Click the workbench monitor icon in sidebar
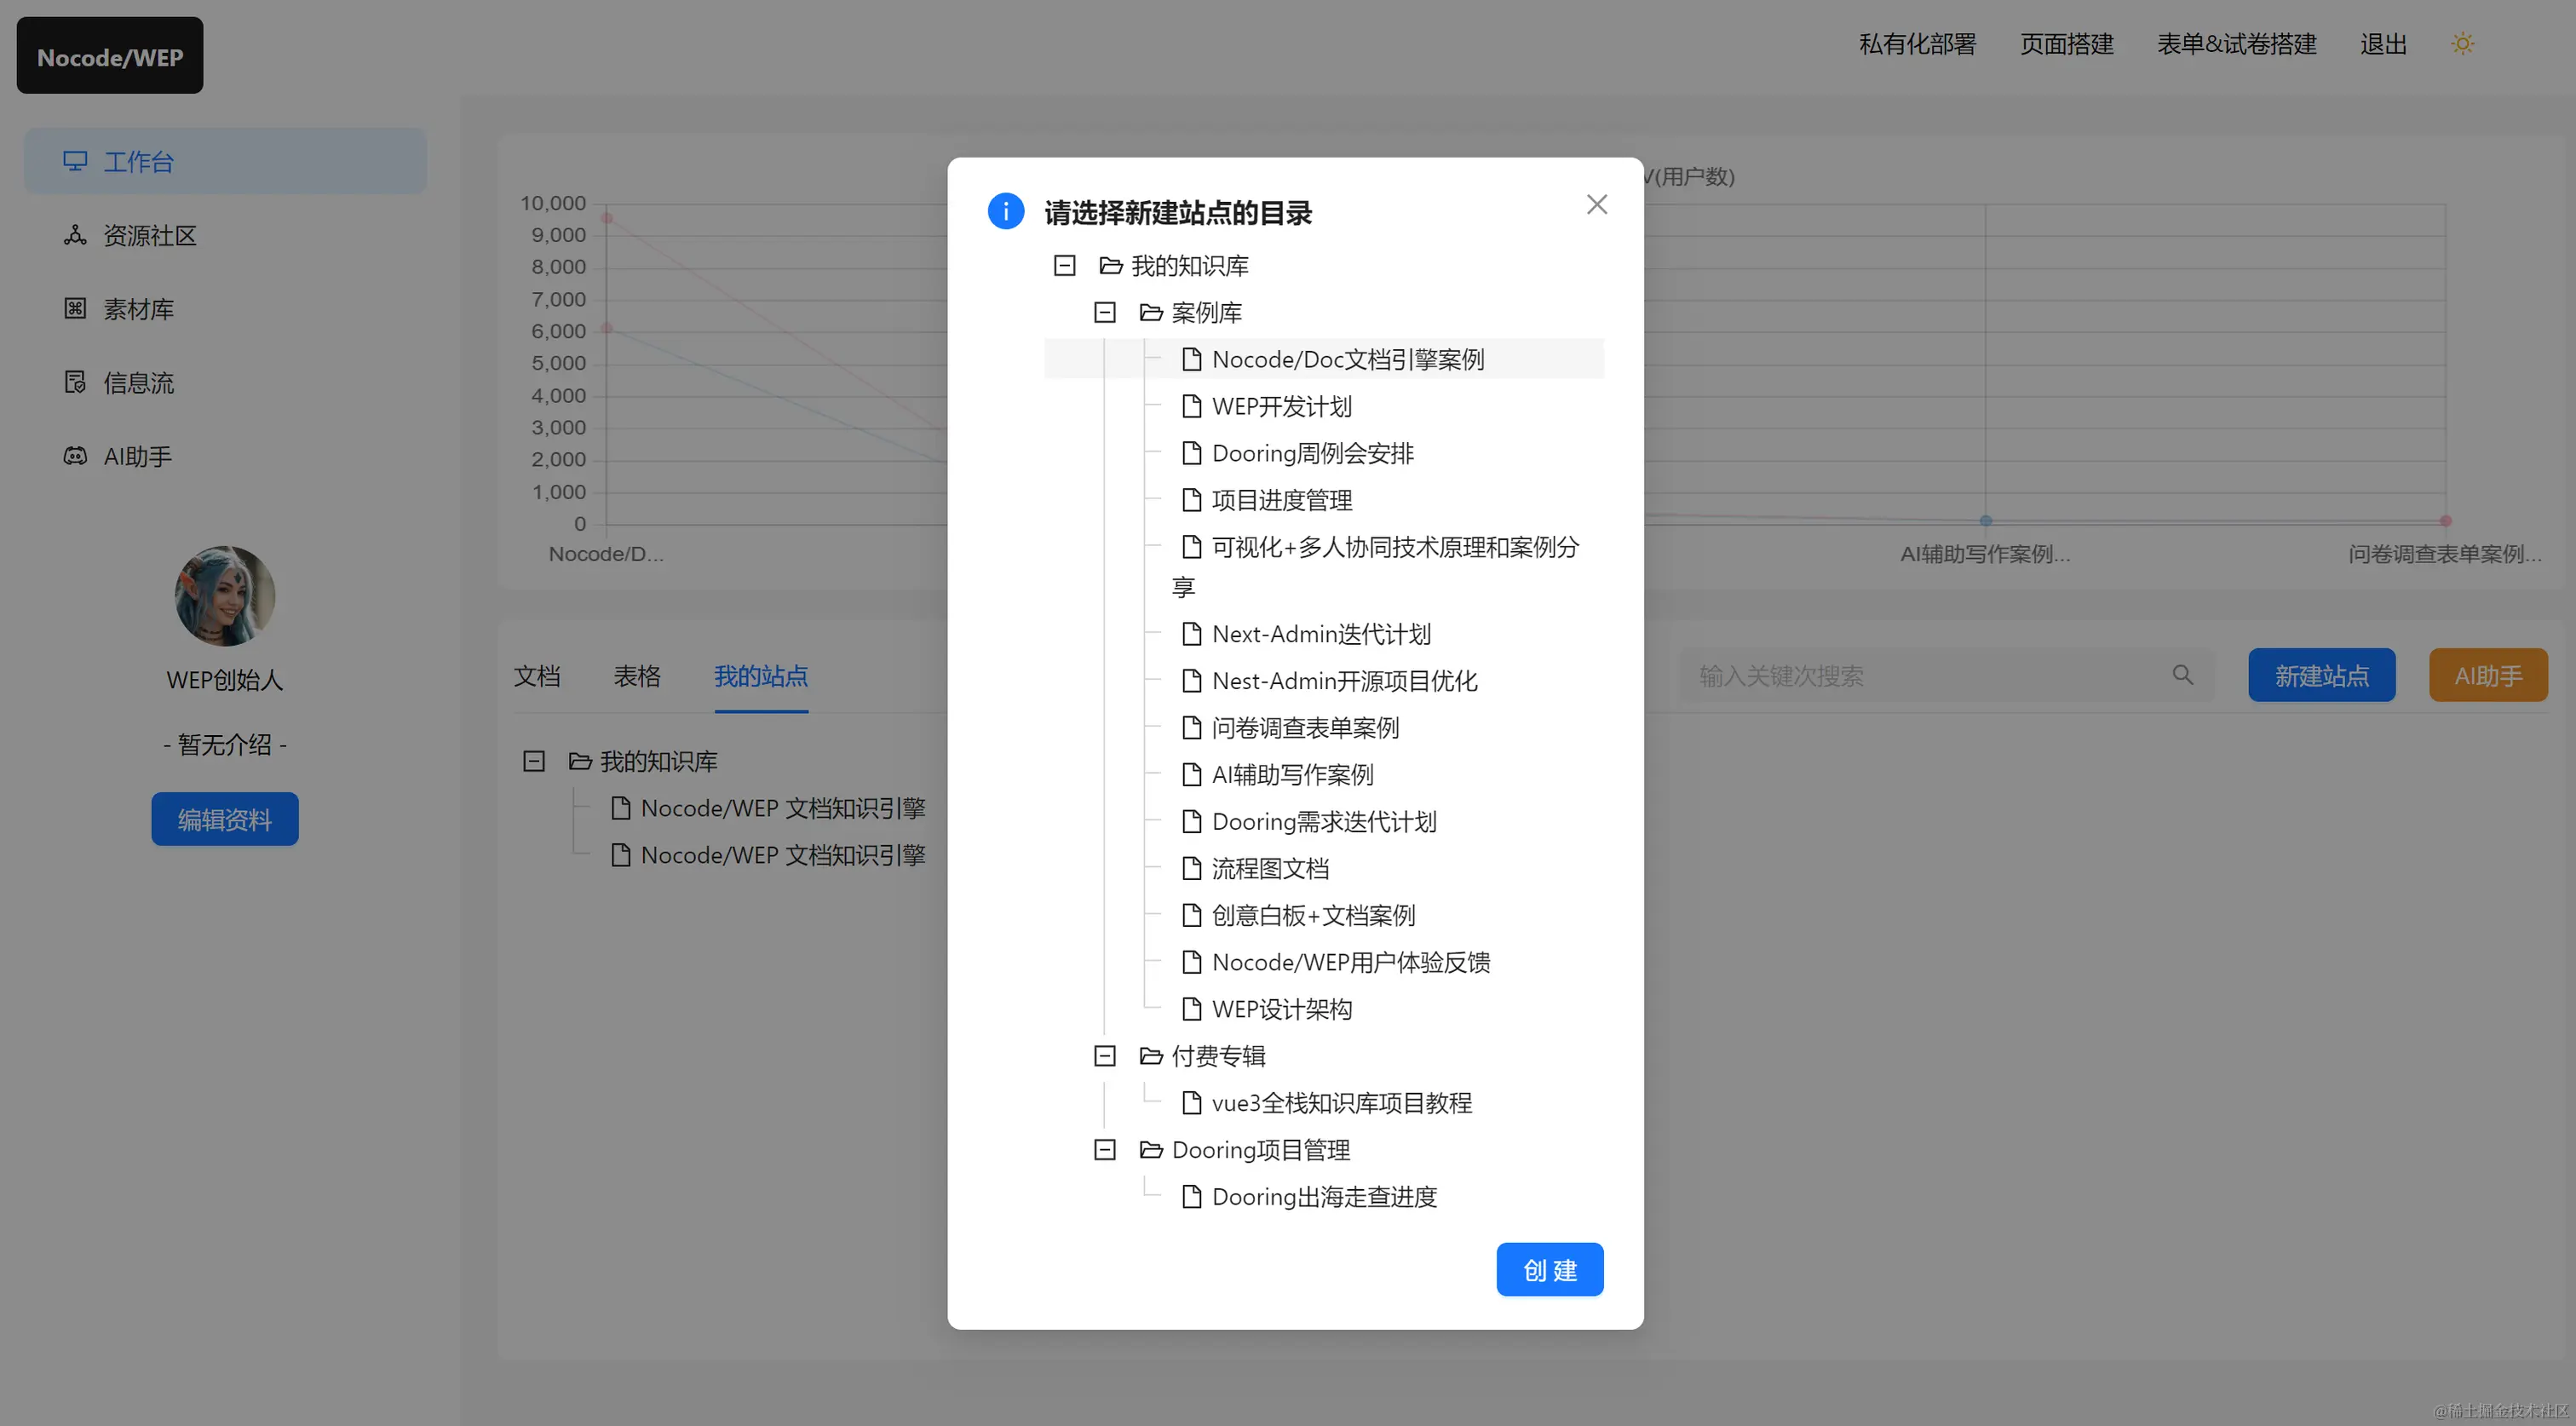 tap(75, 161)
